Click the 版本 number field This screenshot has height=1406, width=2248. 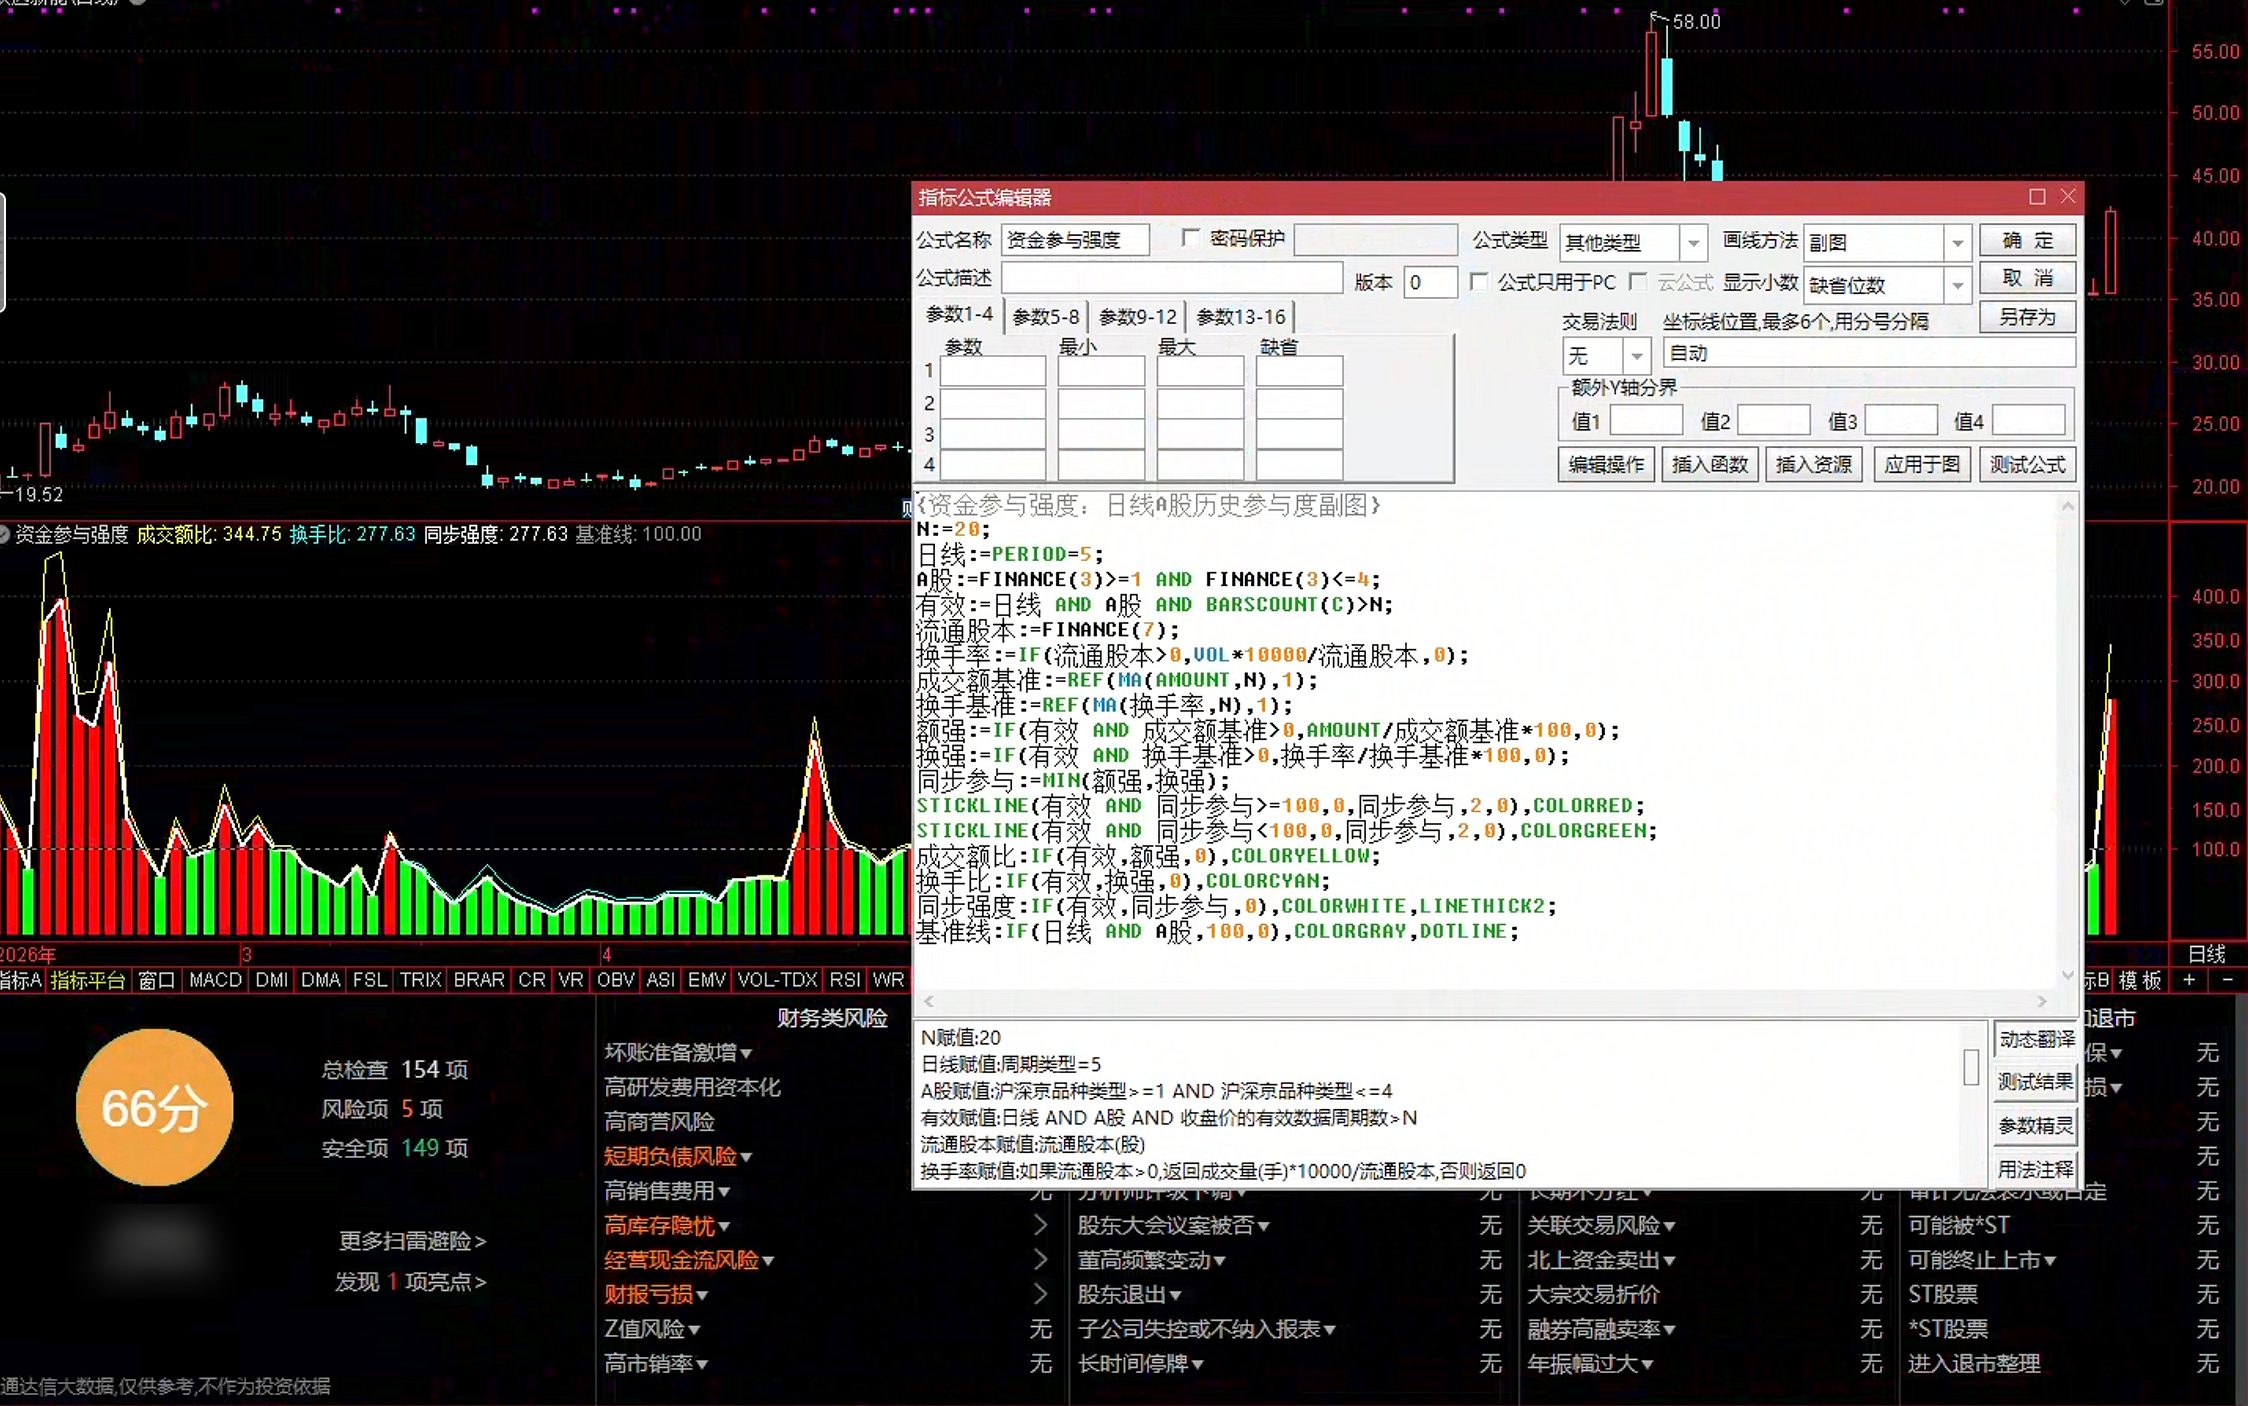click(1430, 282)
